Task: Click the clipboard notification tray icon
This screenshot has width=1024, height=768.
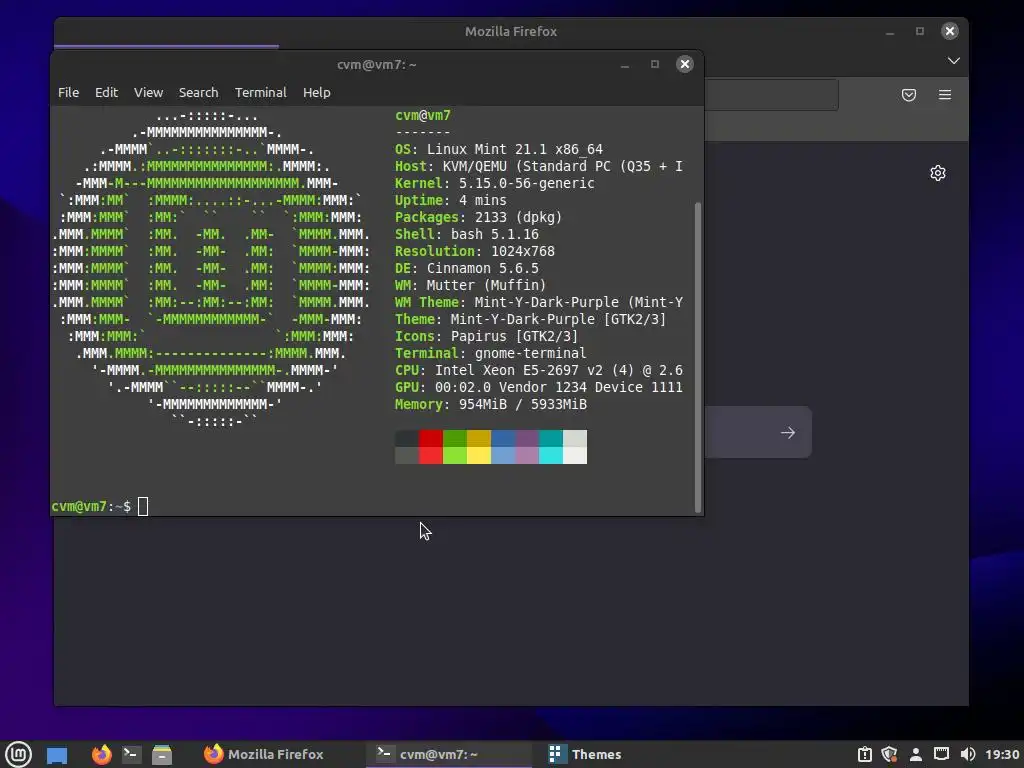Action: [865, 754]
